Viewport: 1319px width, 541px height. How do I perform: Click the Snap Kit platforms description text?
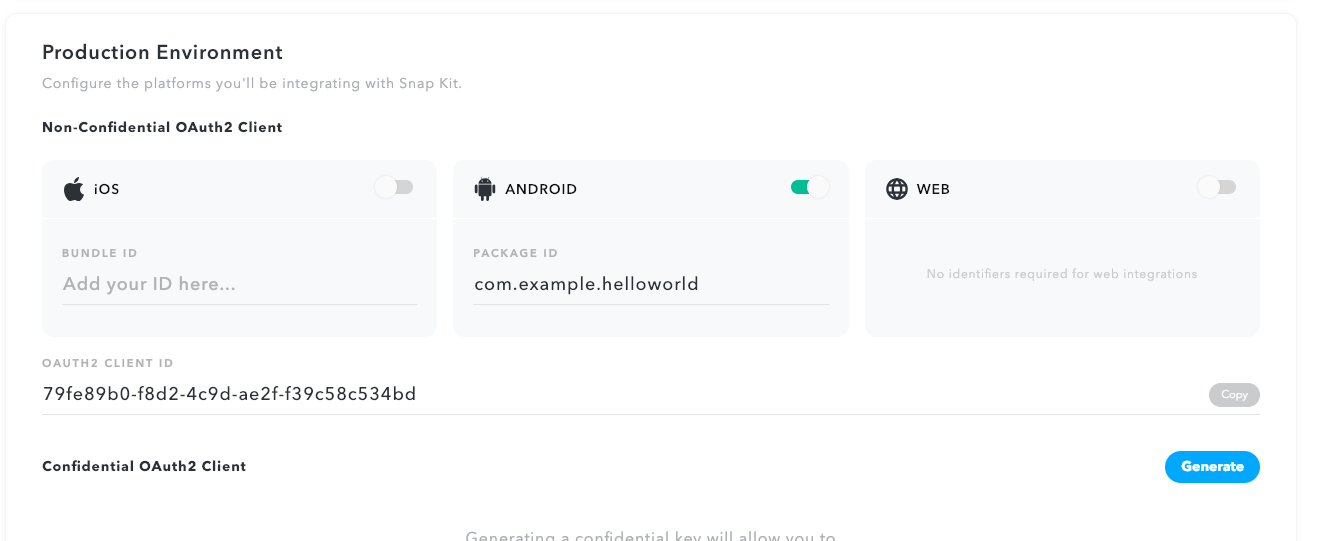click(252, 84)
